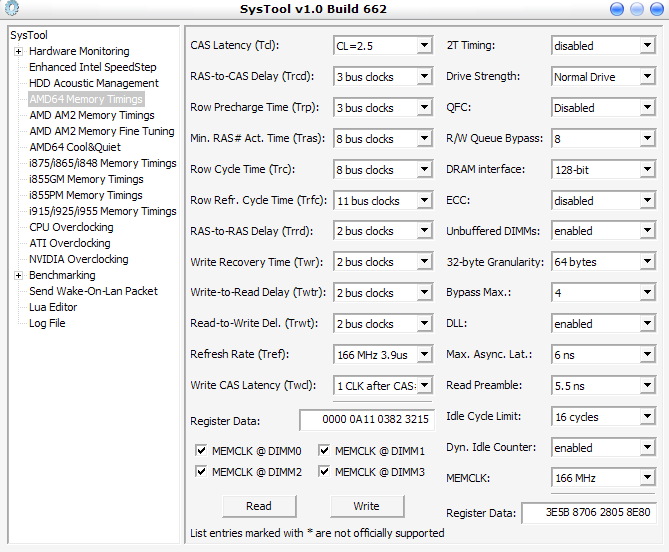Go to NVIDIA Overclocking page
This screenshot has height=552, width=669.
point(79,259)
